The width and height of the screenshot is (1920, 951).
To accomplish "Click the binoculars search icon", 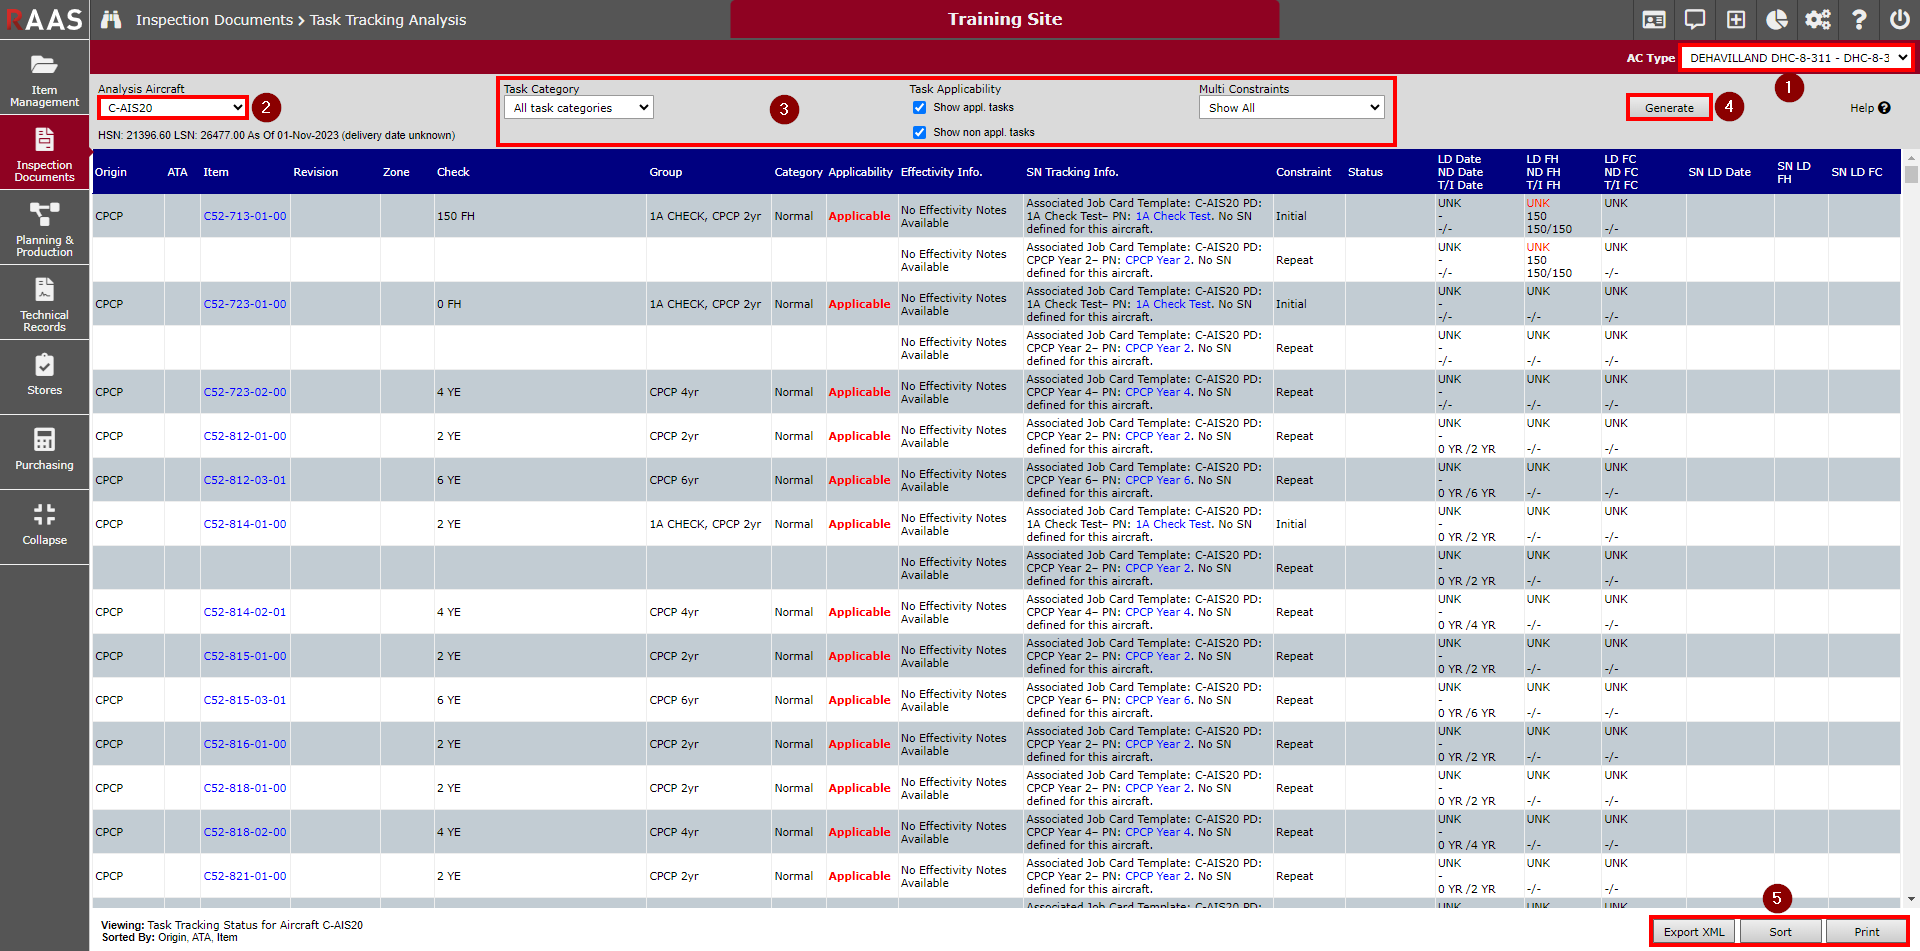I will point(111,20).
